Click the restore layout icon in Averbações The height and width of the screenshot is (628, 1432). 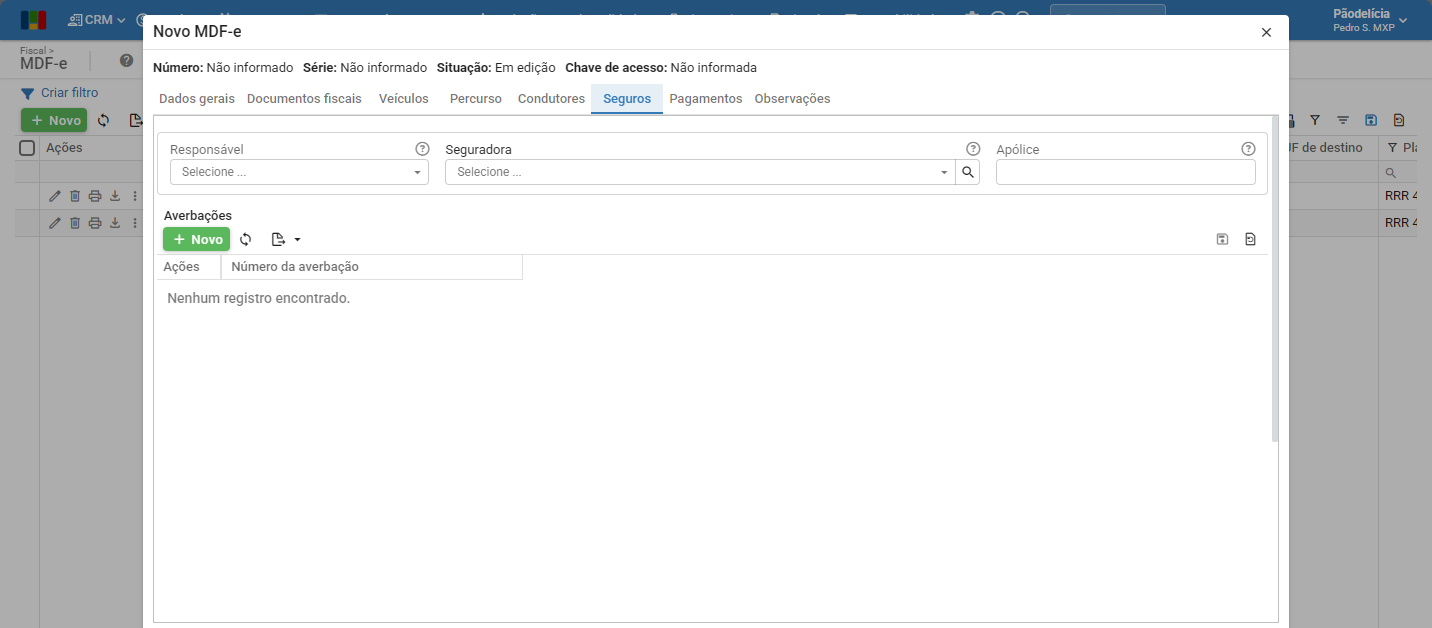1250,240
